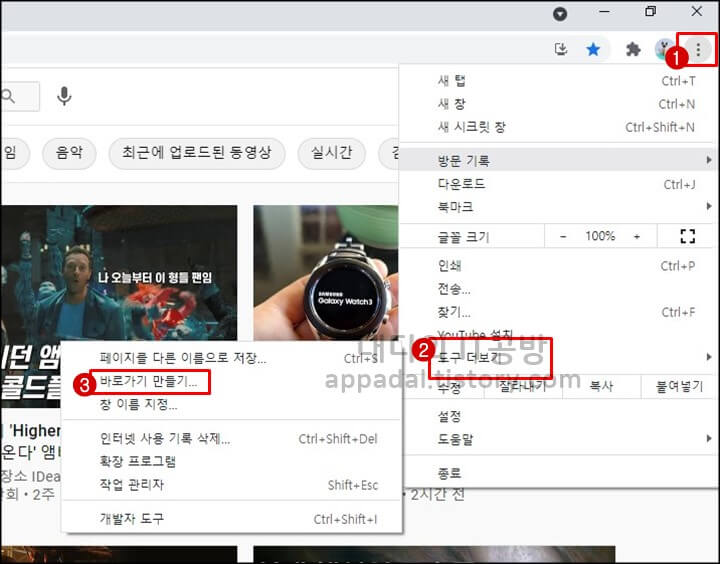Choose 창 이름 지정... submenu item
The width and height of the screenshot is (720, 564).
point(232,405)
